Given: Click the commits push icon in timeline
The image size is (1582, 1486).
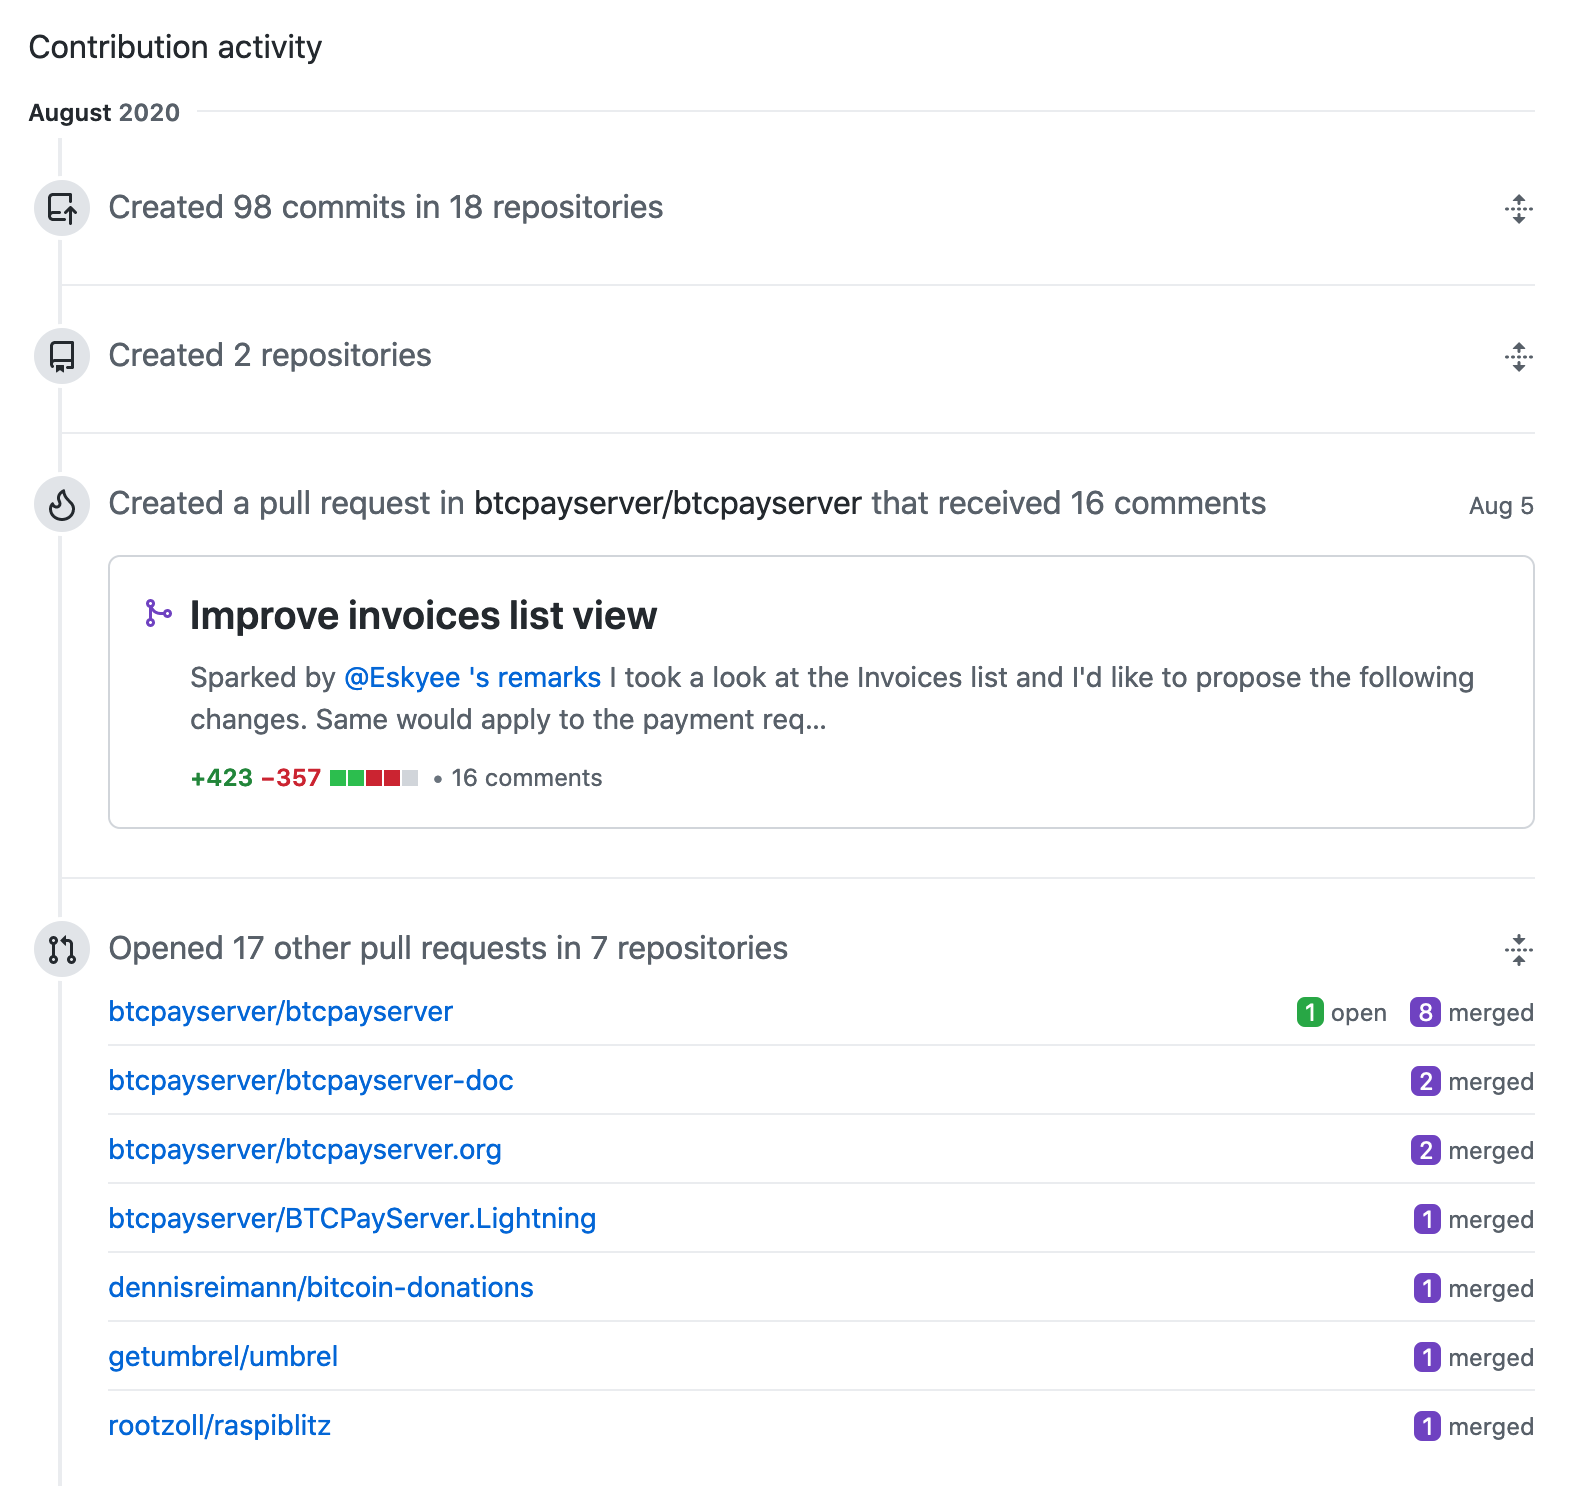Looking at the screenshot, I should coord(62,208).
